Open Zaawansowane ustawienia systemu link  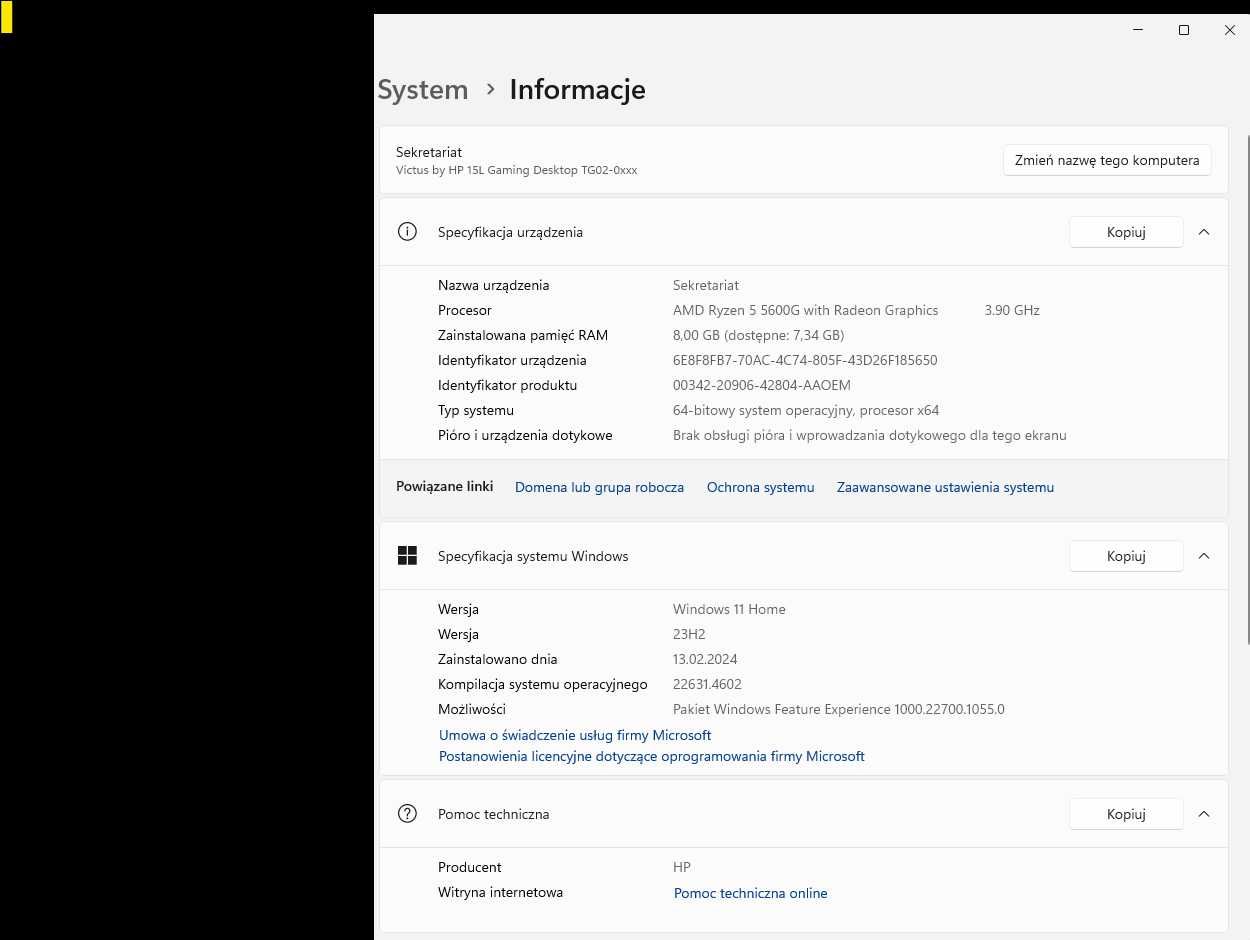point(945,487)
